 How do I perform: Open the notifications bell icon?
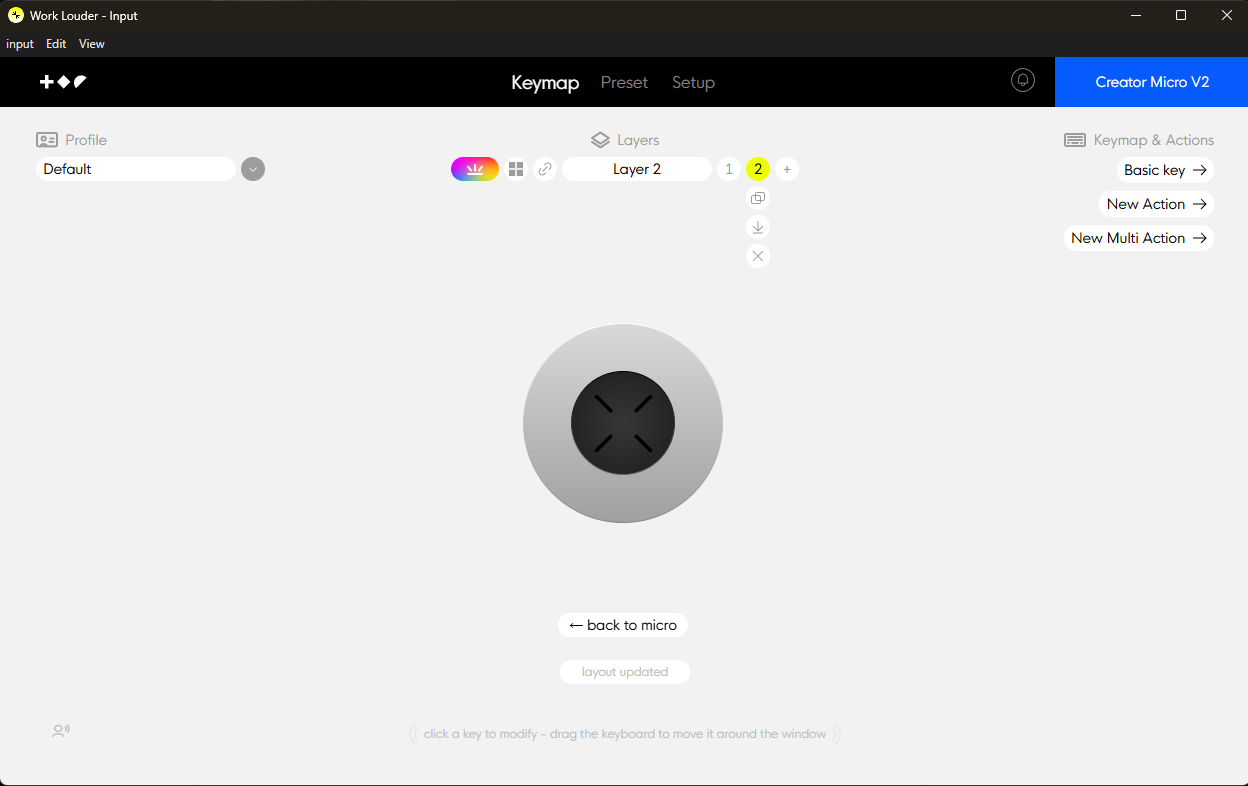tap(1023, 81)
